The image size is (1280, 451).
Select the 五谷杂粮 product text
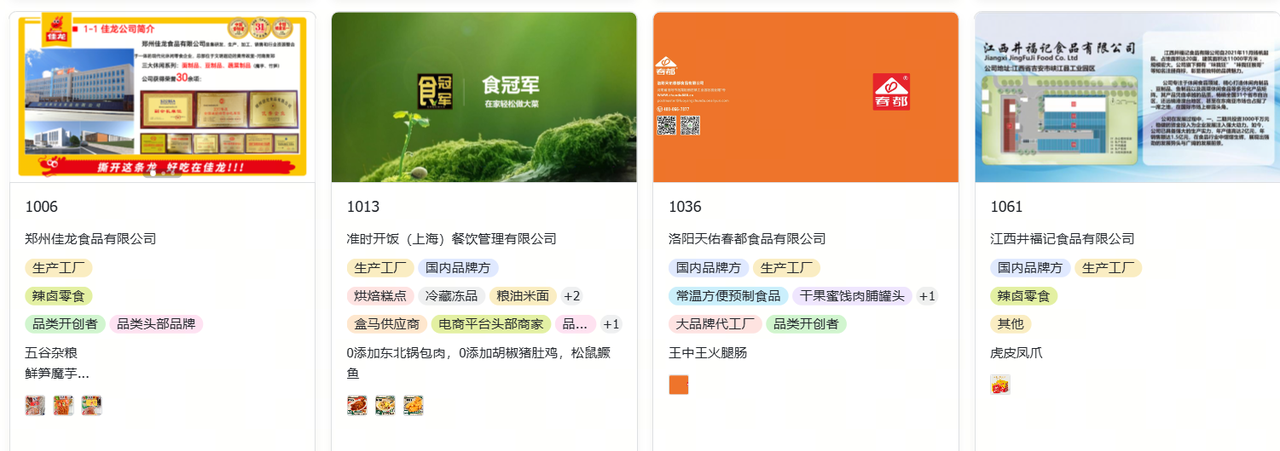(x=51, y=353)
